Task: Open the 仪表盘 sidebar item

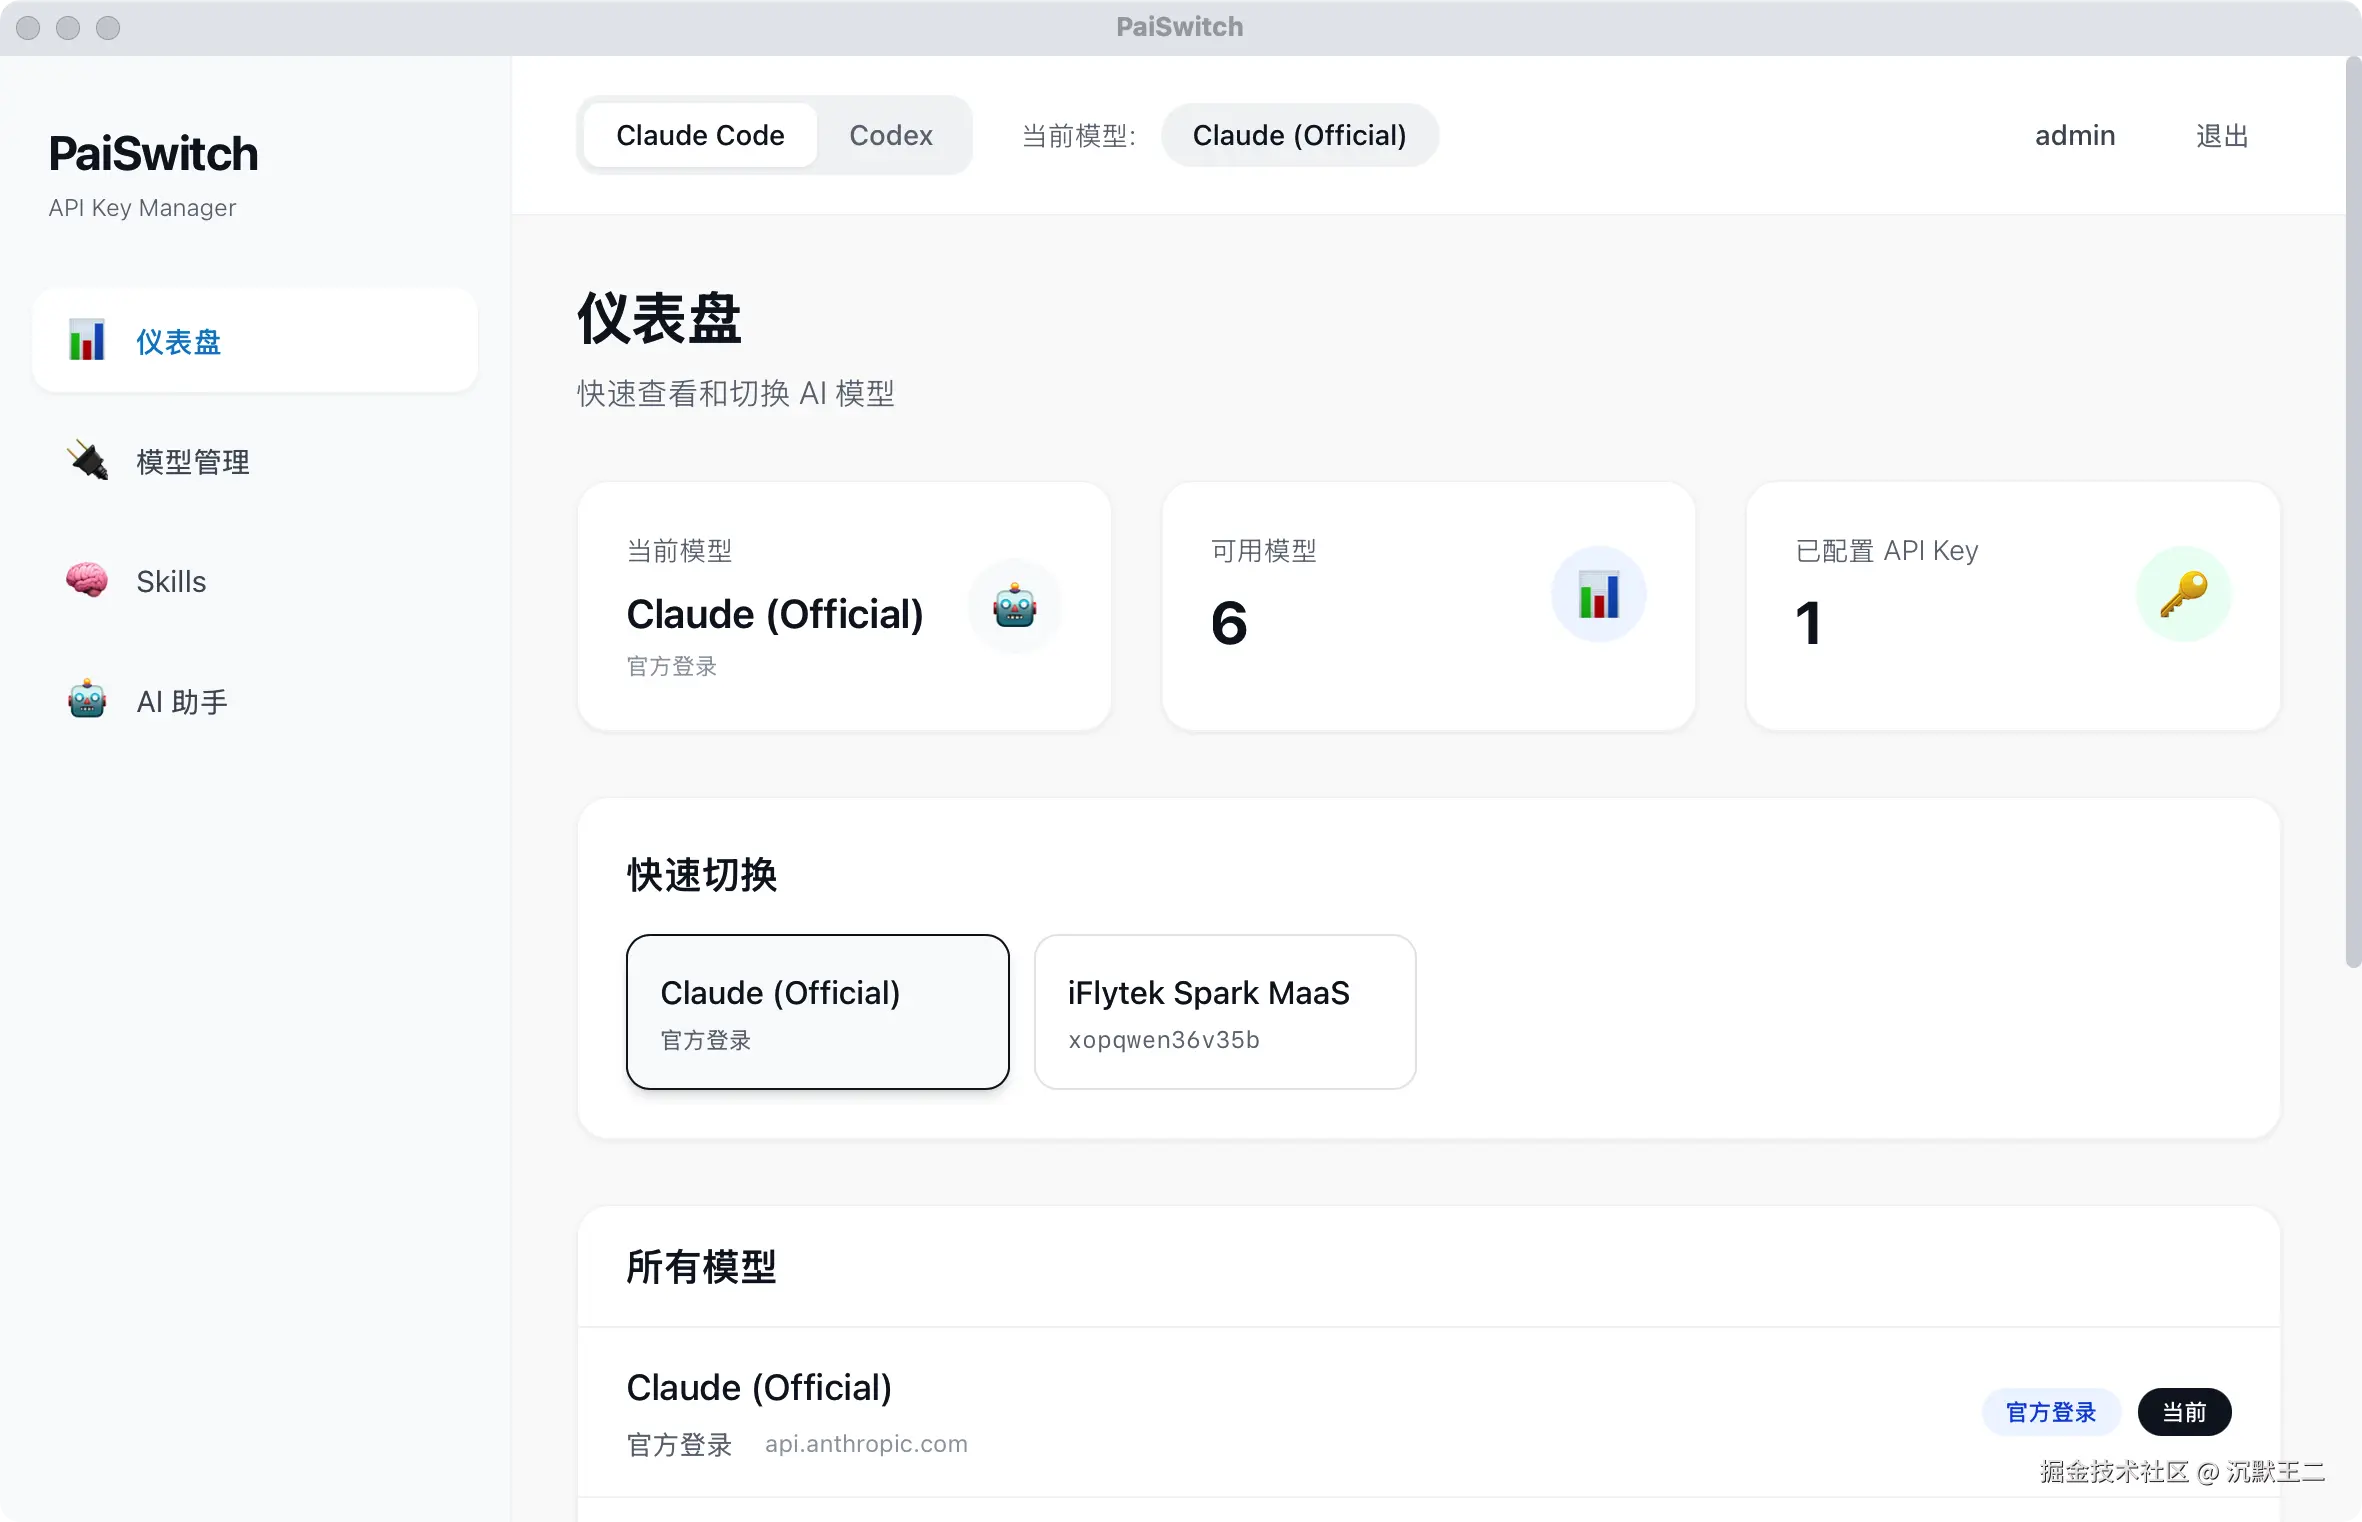Action: pos(255,341)
